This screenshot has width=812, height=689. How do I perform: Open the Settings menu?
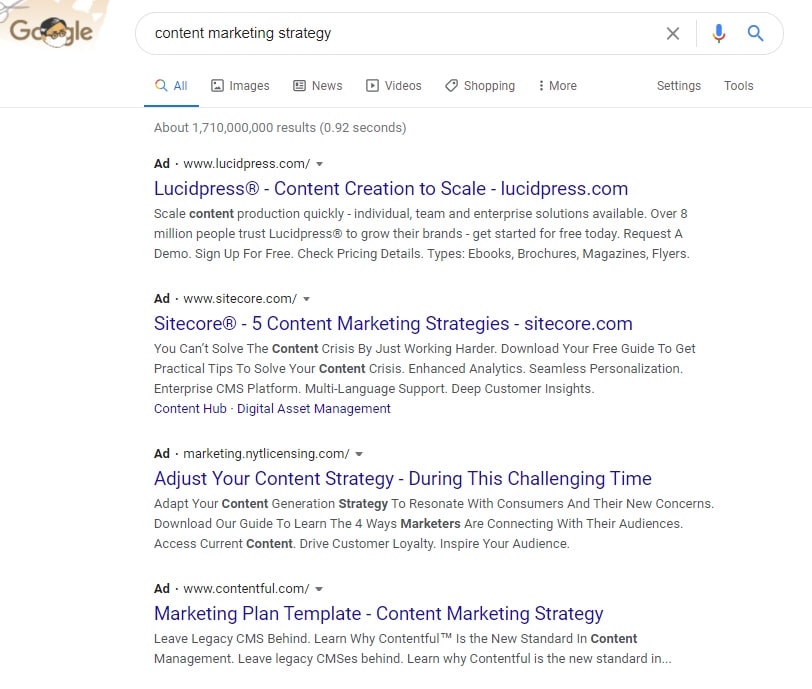point(679,86)
